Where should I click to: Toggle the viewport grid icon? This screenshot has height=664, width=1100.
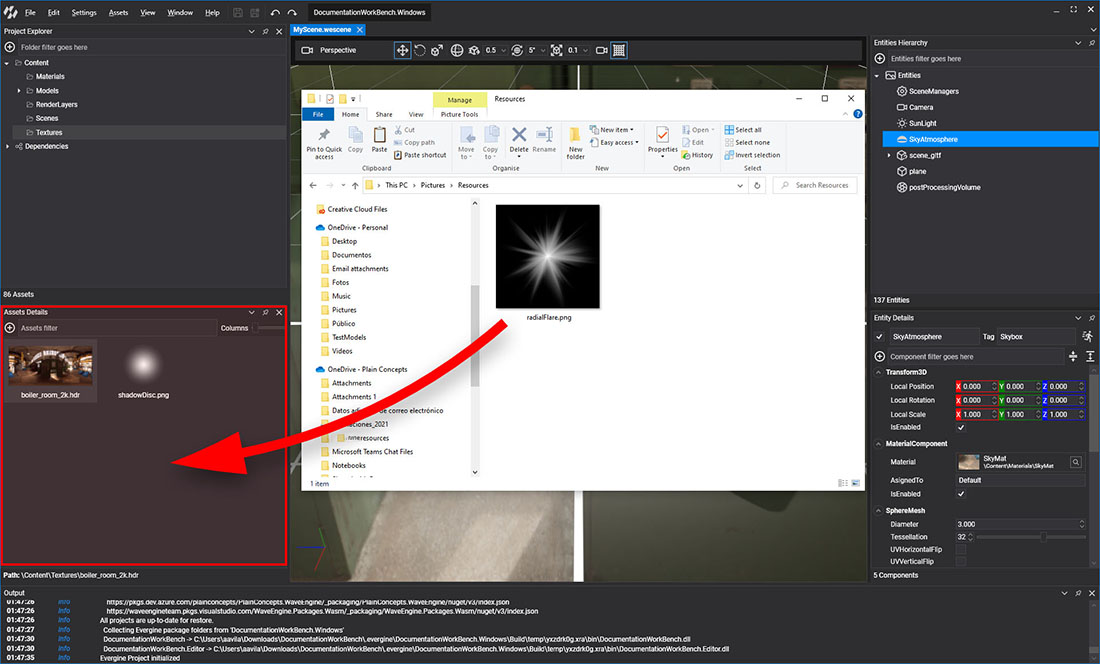pyautogui.click(x=619, y=50)
